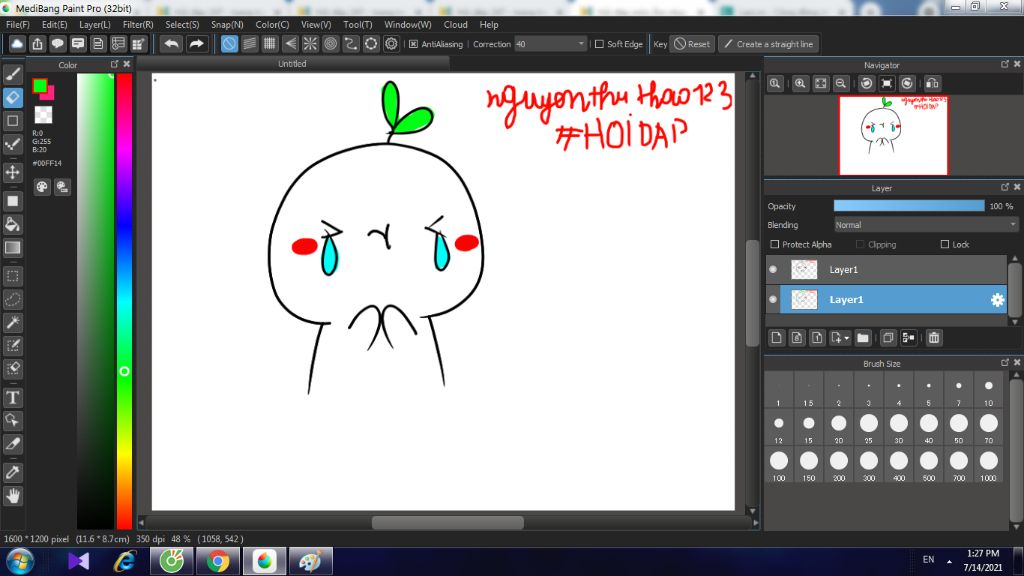This screenshot has height=576, width=1024.
Task: Select the rectangular Select tool
Action: coord(12,276)
